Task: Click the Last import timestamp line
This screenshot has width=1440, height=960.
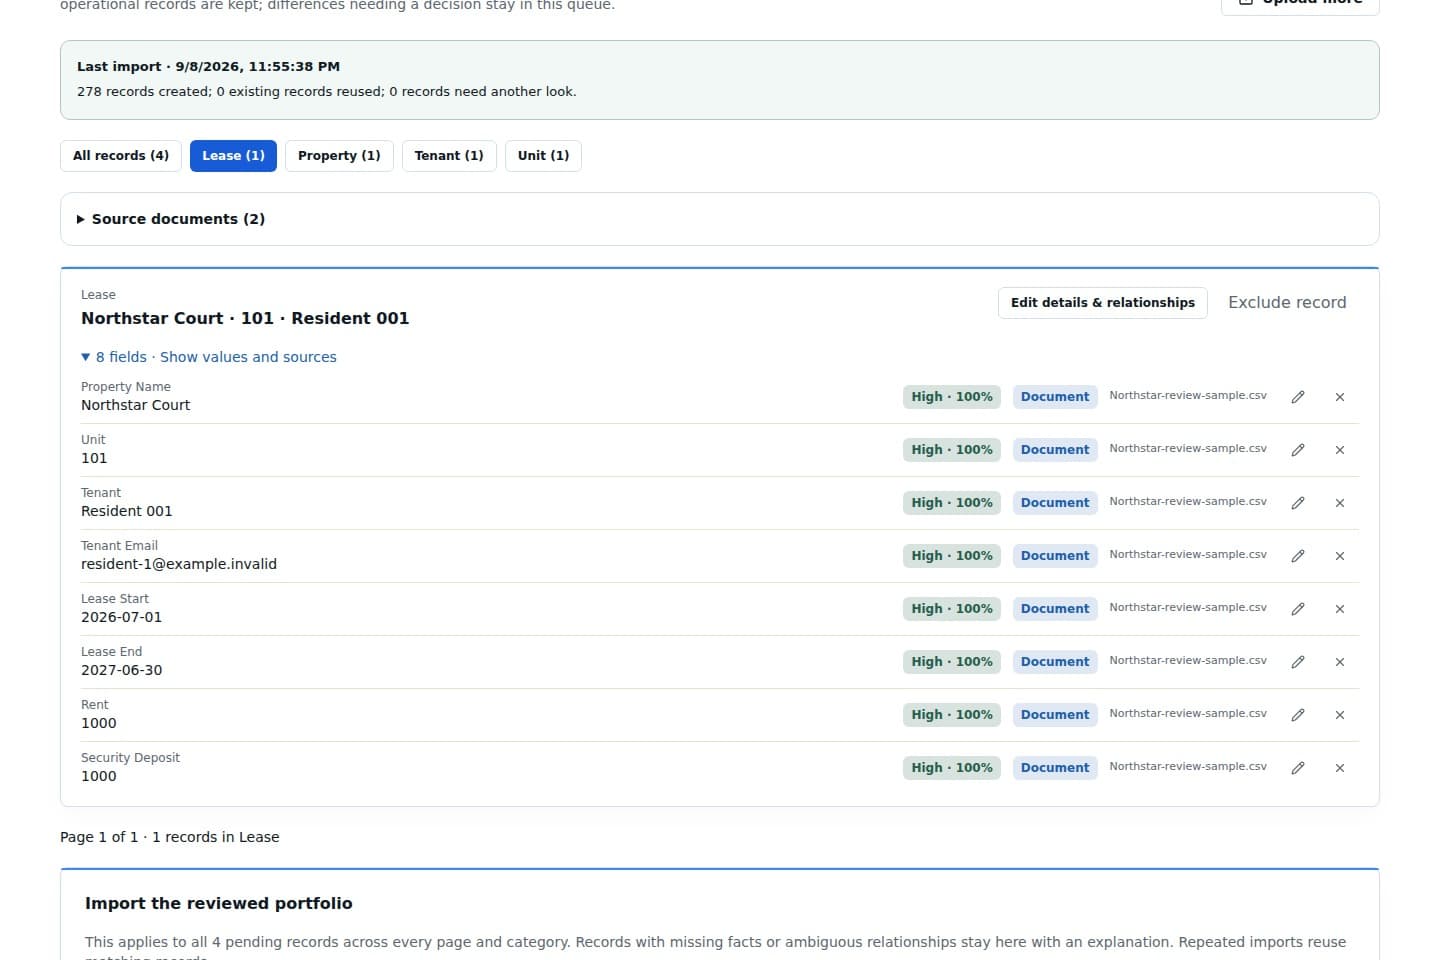Action: [x=208, y=67]
